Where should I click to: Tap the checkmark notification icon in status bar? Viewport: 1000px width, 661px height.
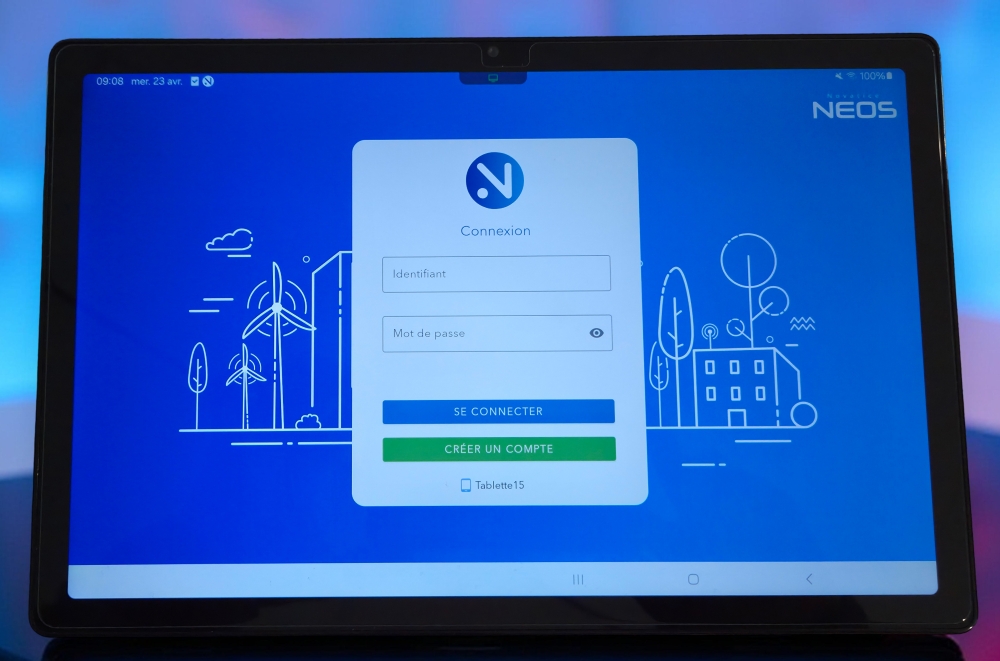(x=195, y=81)
